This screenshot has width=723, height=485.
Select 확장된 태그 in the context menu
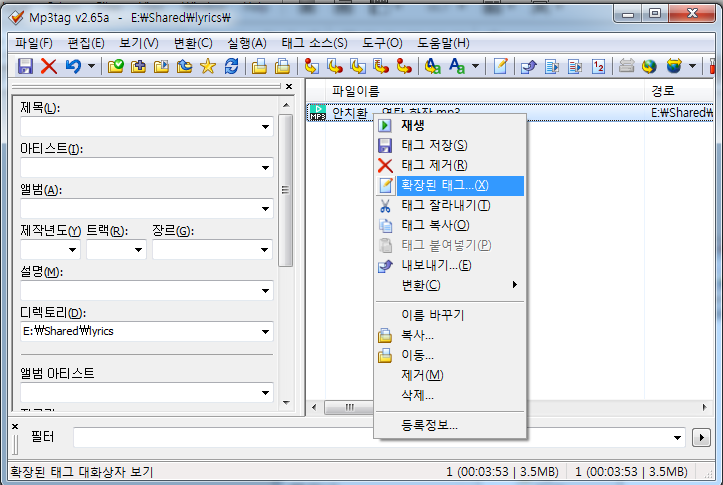click(x=445, y=185)
